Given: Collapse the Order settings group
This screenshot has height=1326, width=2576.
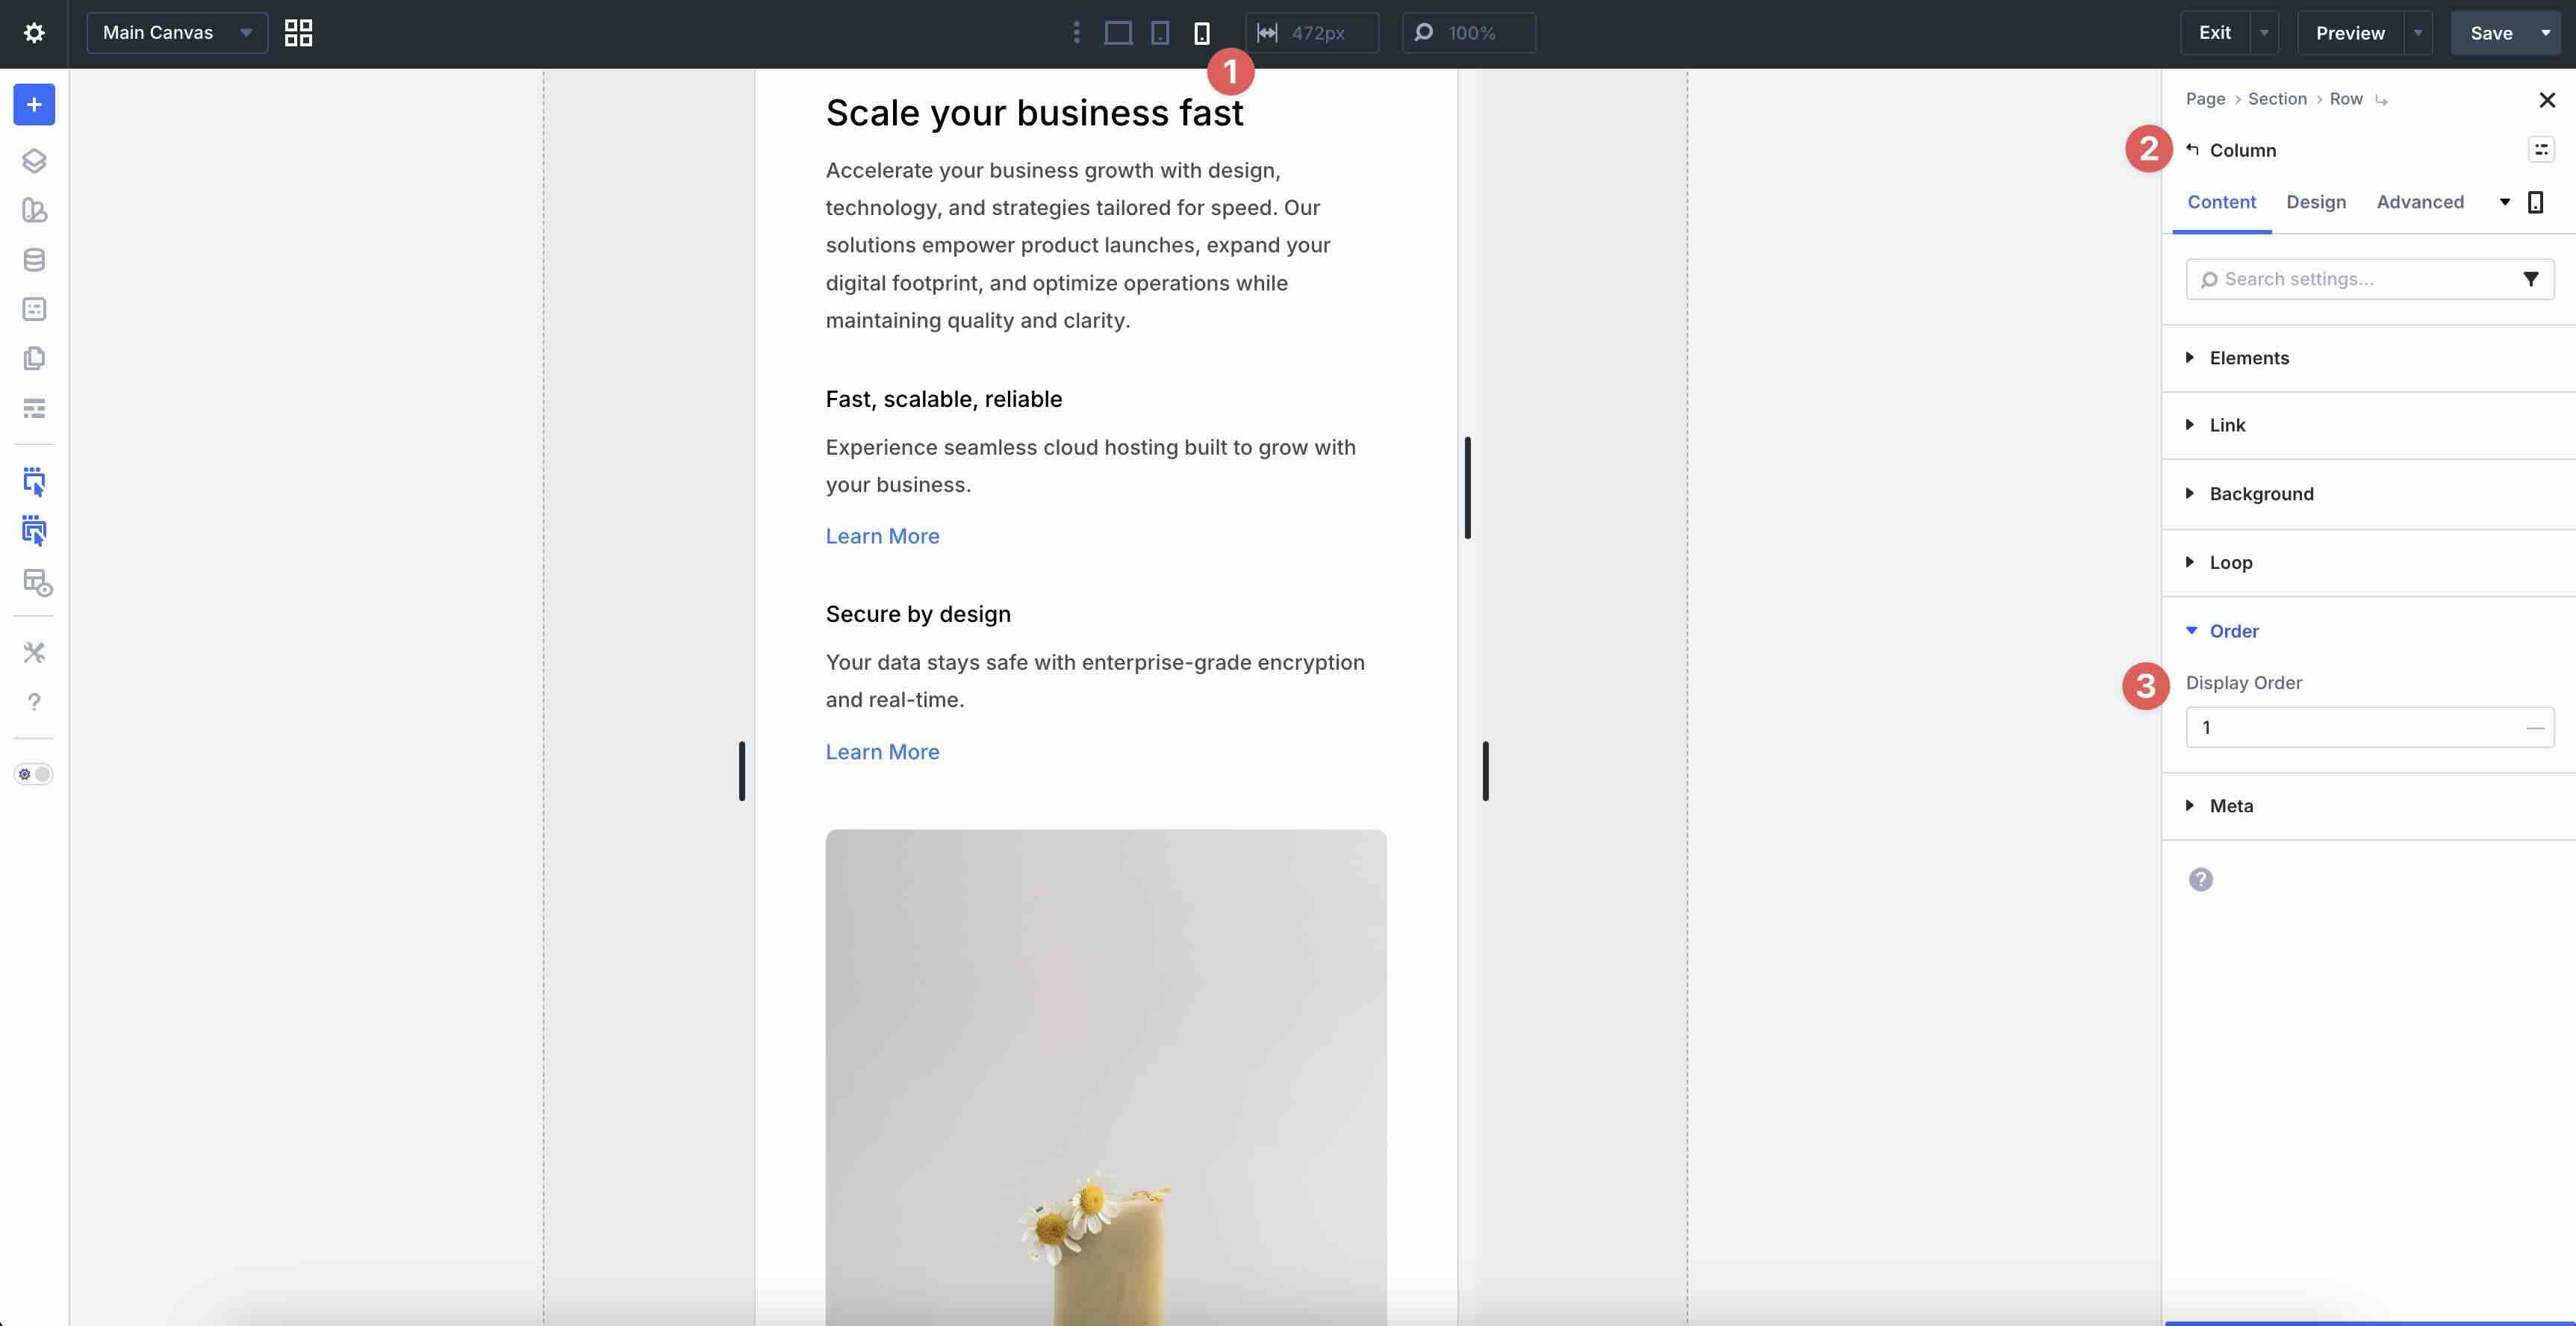Looking at the screenshot, I should (2233, 631).
